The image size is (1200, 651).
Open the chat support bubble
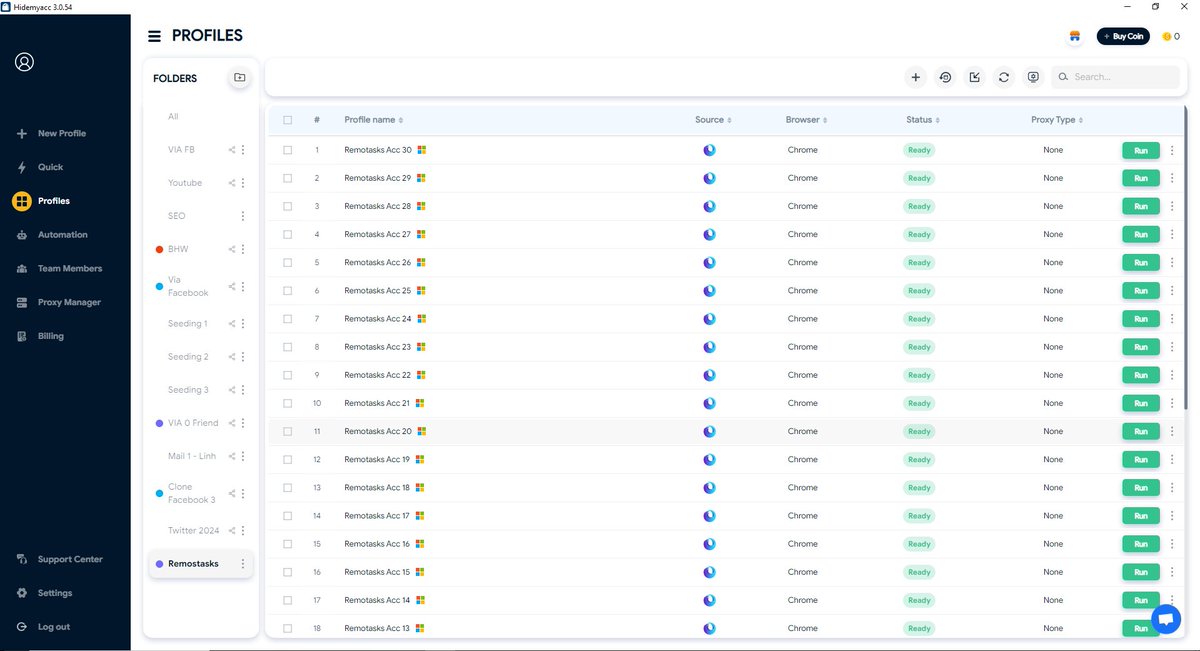point(1165,619)
